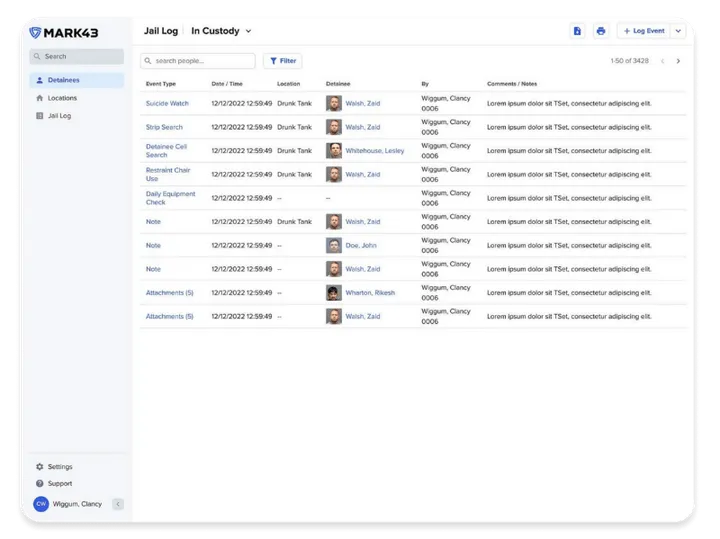Click the CW user avatar circle
Viewport: 720px width, 539px height.
point(41,504)
